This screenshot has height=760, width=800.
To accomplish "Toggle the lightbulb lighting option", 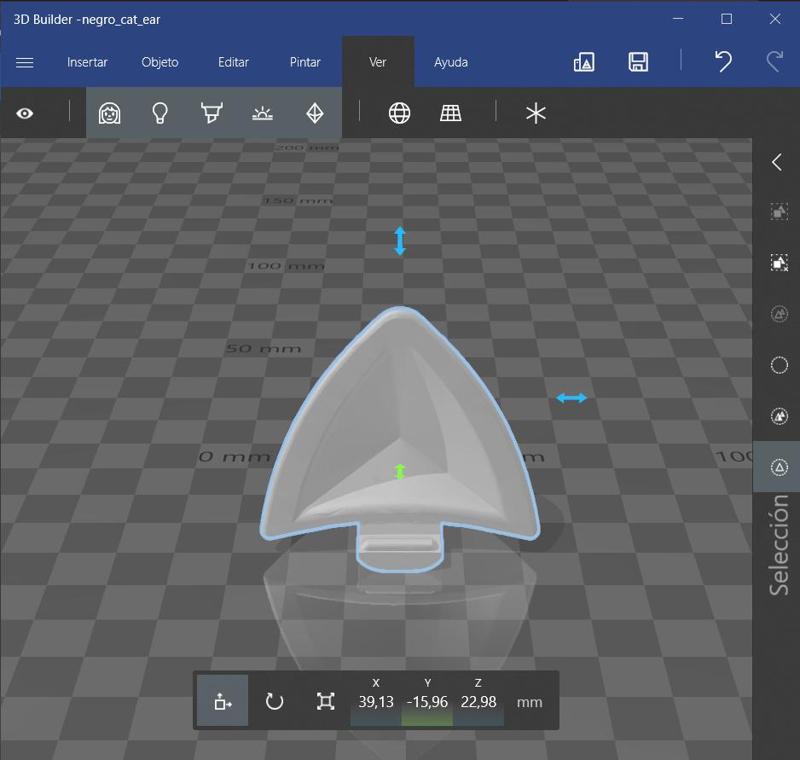I will [160, 113].
